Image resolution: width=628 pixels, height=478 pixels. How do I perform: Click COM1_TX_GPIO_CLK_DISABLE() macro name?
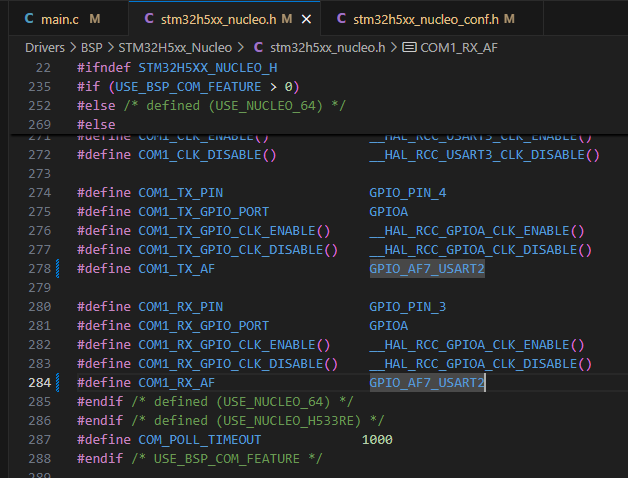[238, 250]
